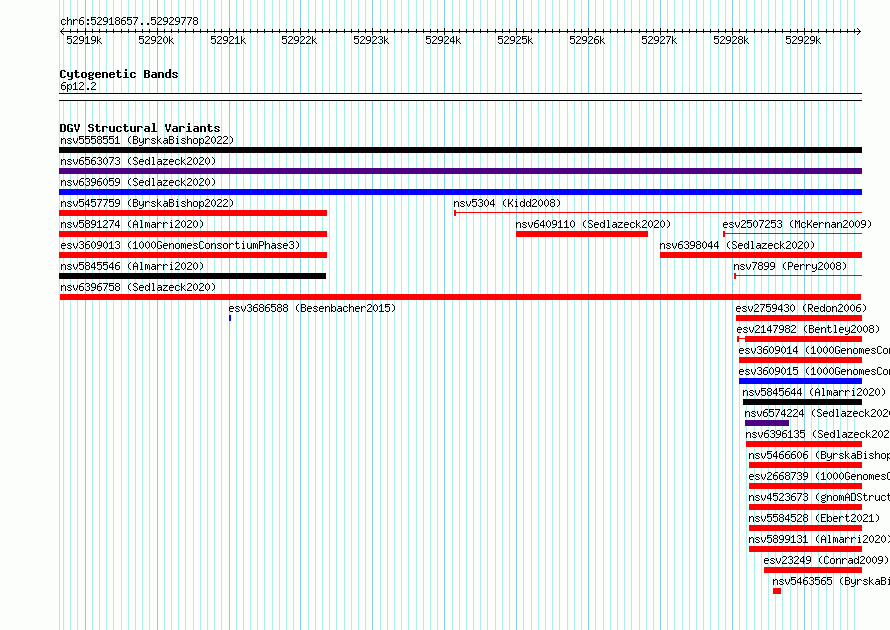Click the long red nsv6396758 variant bar

coord(460,297)
